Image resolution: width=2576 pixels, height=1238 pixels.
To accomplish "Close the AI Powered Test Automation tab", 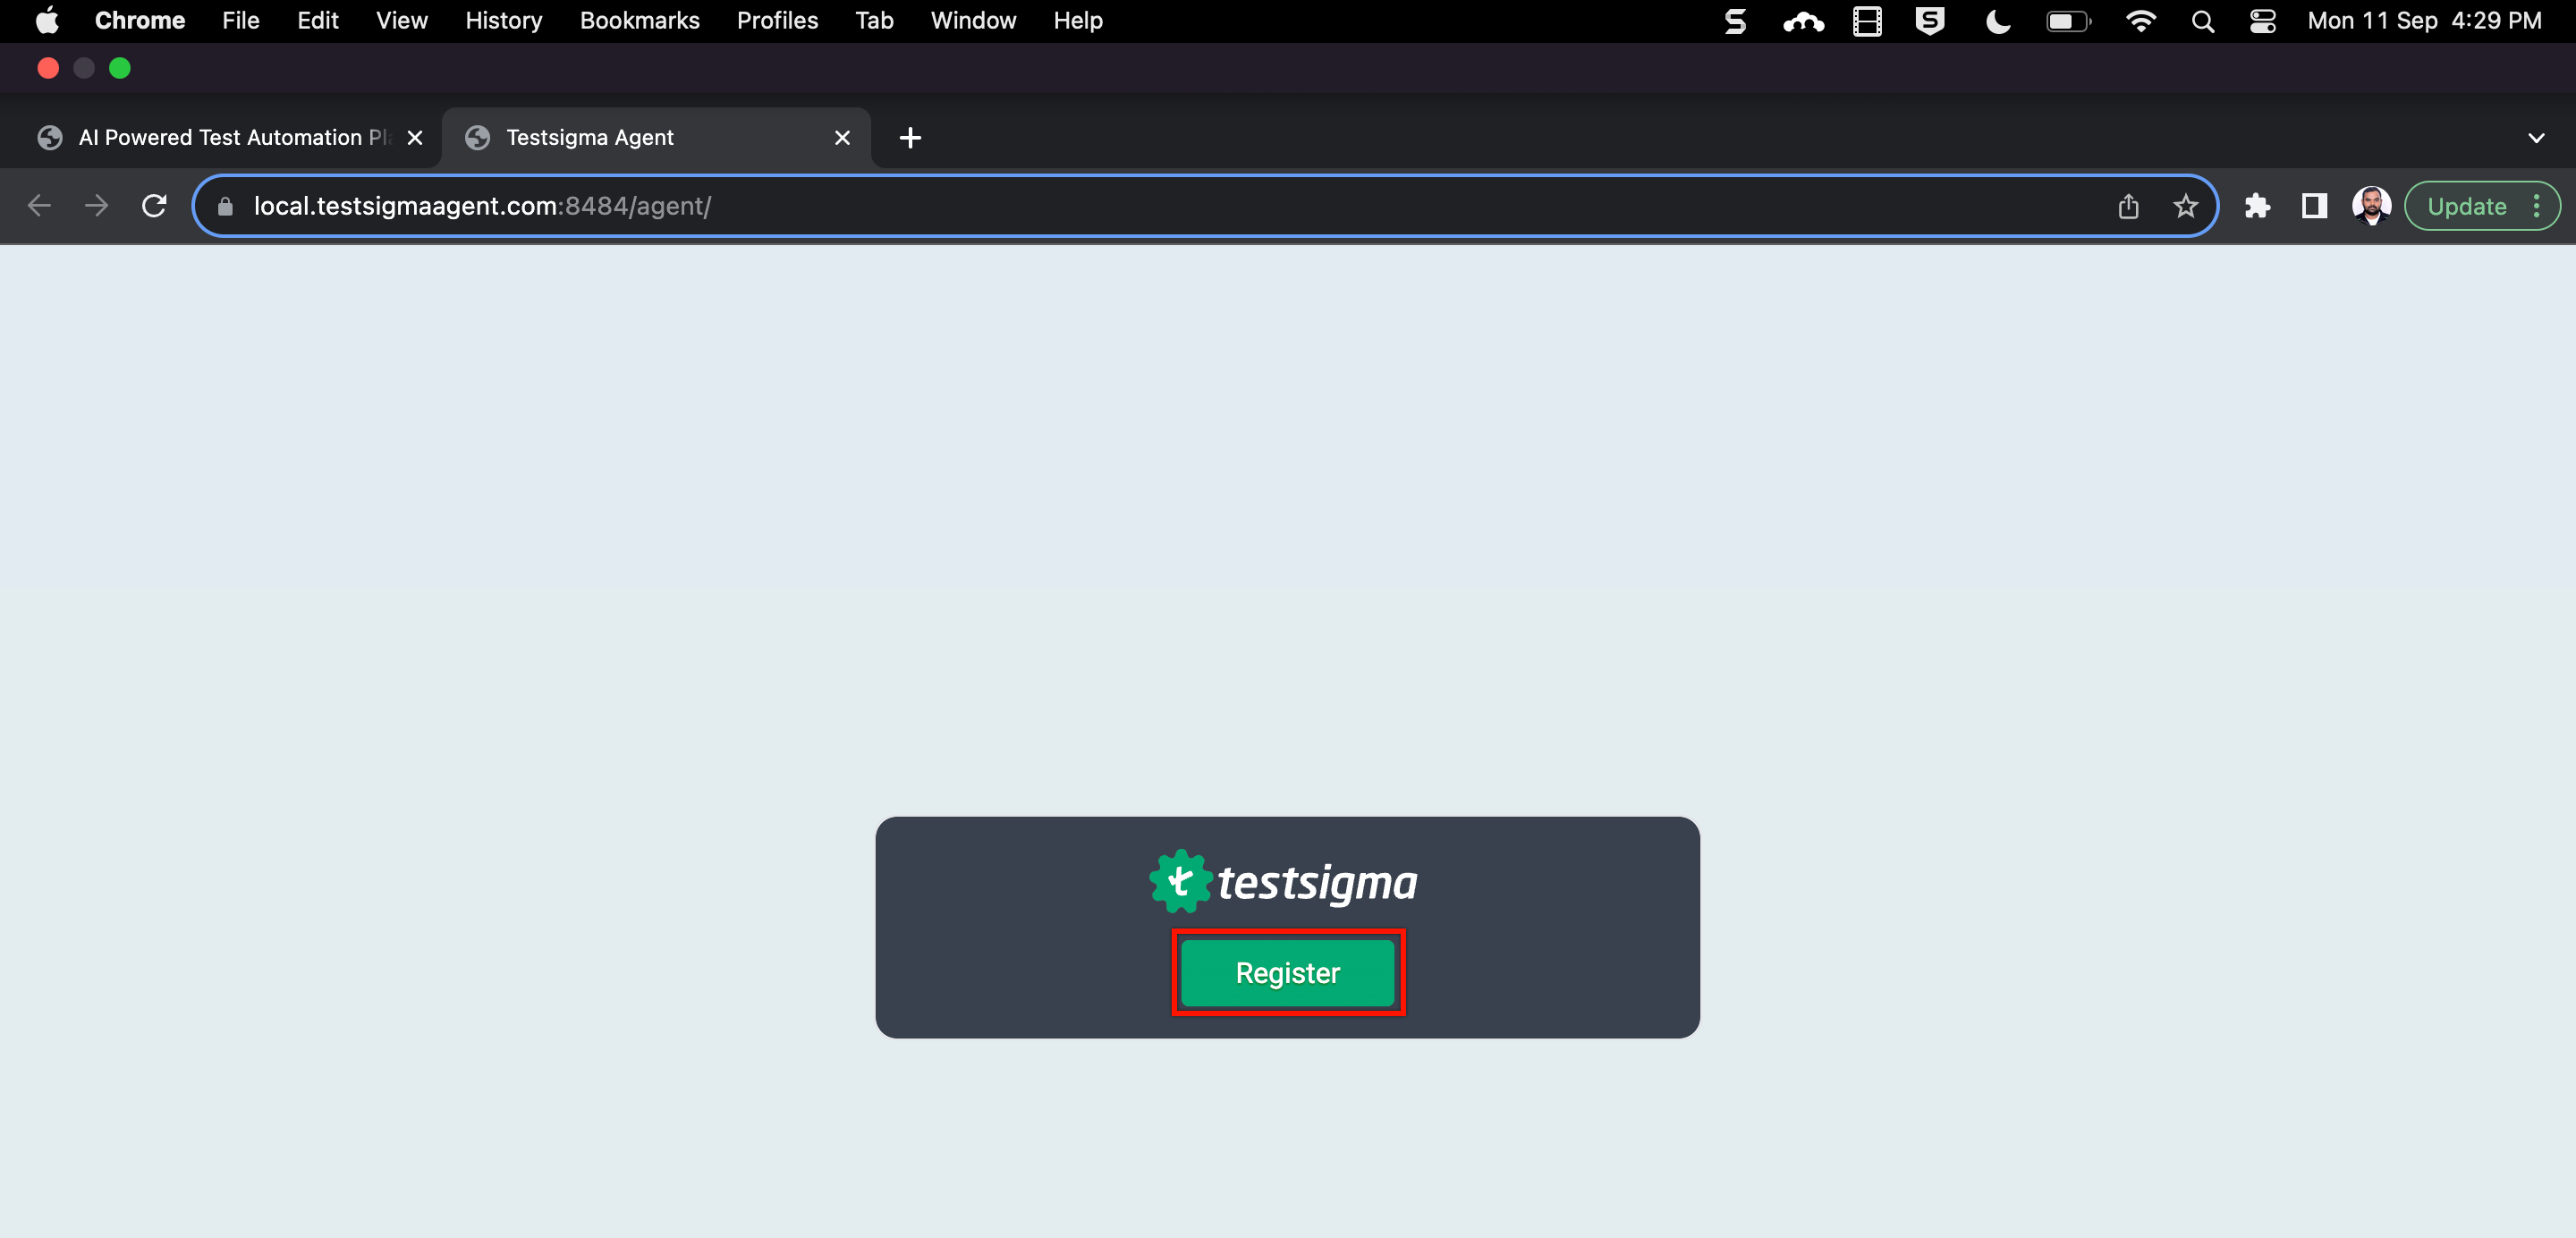I will [x=414, y=138].
